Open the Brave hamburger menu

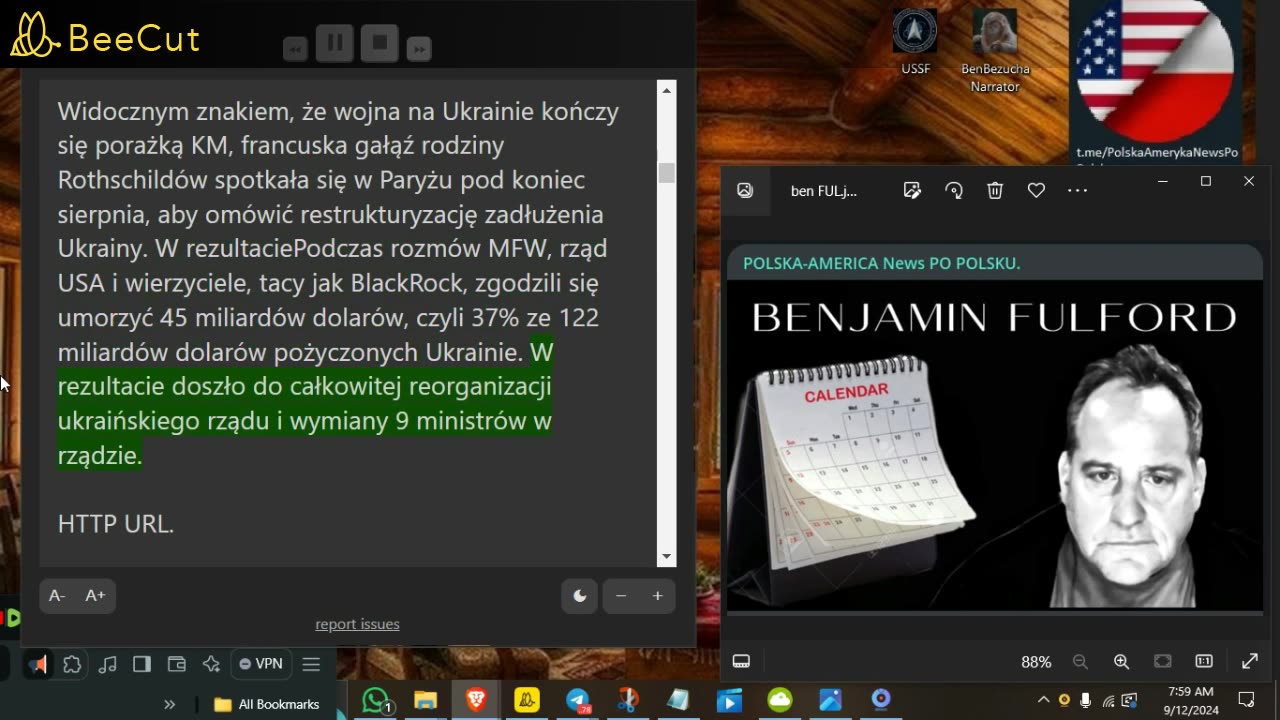coord(311,664)
